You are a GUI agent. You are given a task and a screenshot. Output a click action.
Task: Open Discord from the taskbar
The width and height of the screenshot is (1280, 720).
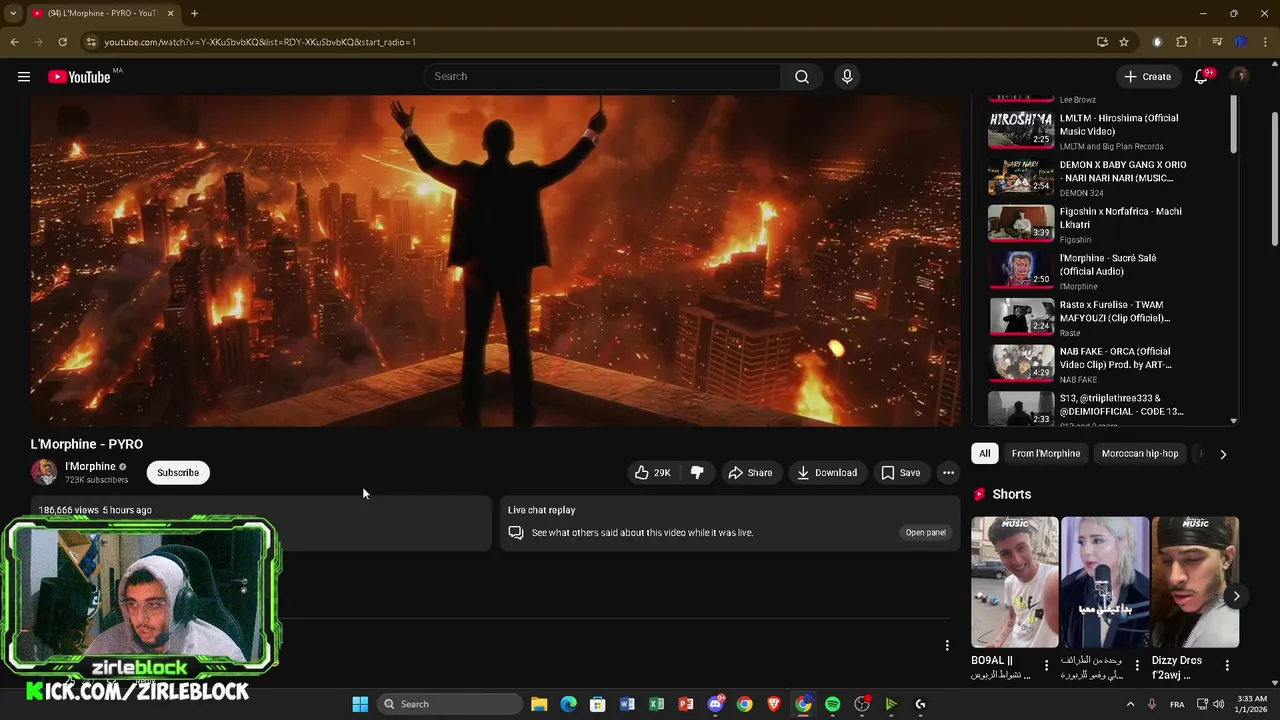click(715, 704)
